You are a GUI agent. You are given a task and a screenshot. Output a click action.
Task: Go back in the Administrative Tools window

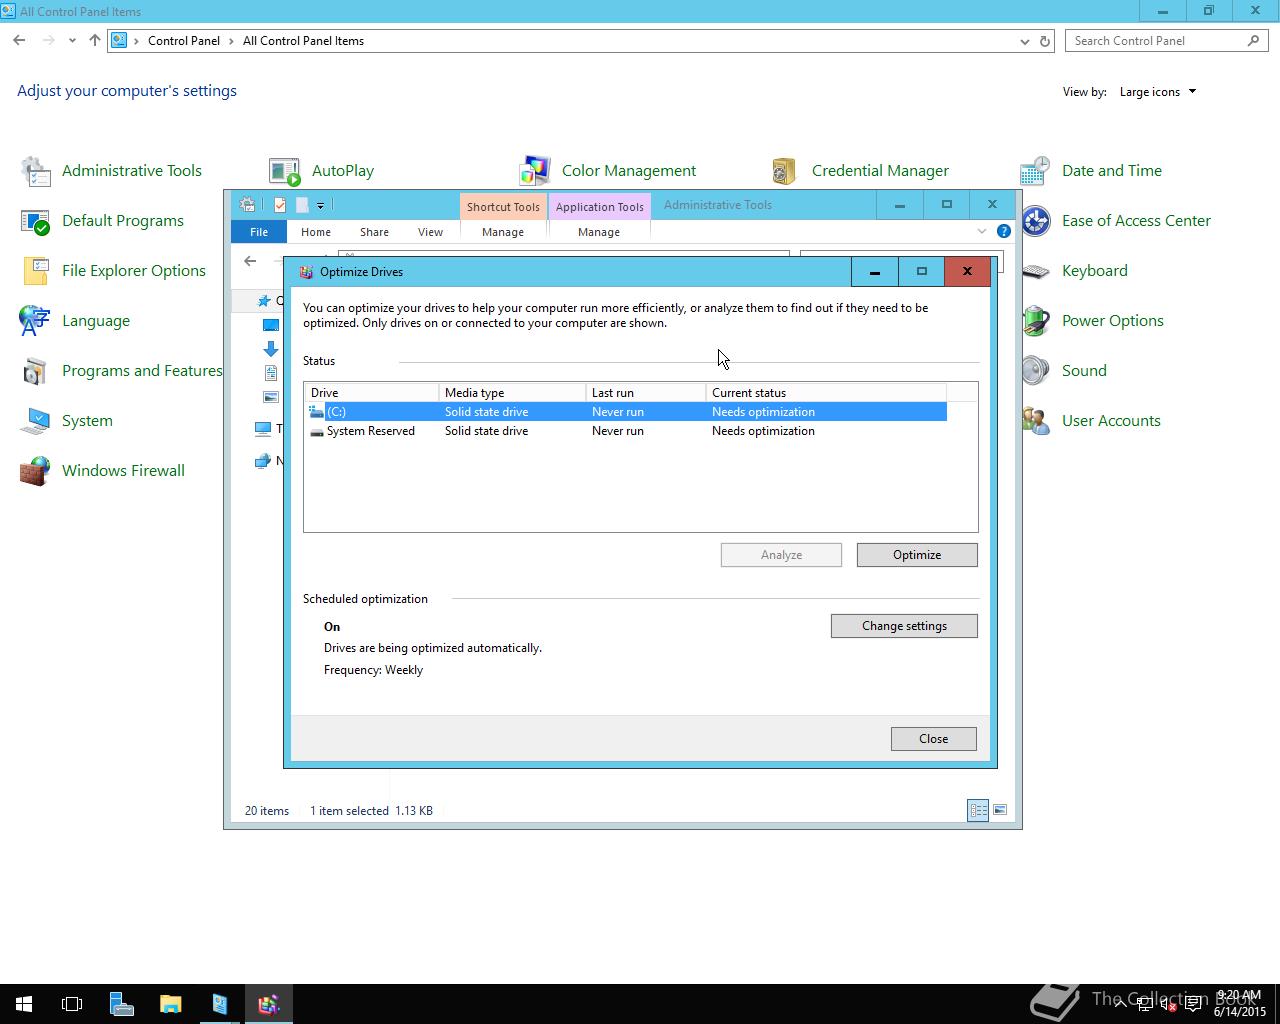[250, 261]
